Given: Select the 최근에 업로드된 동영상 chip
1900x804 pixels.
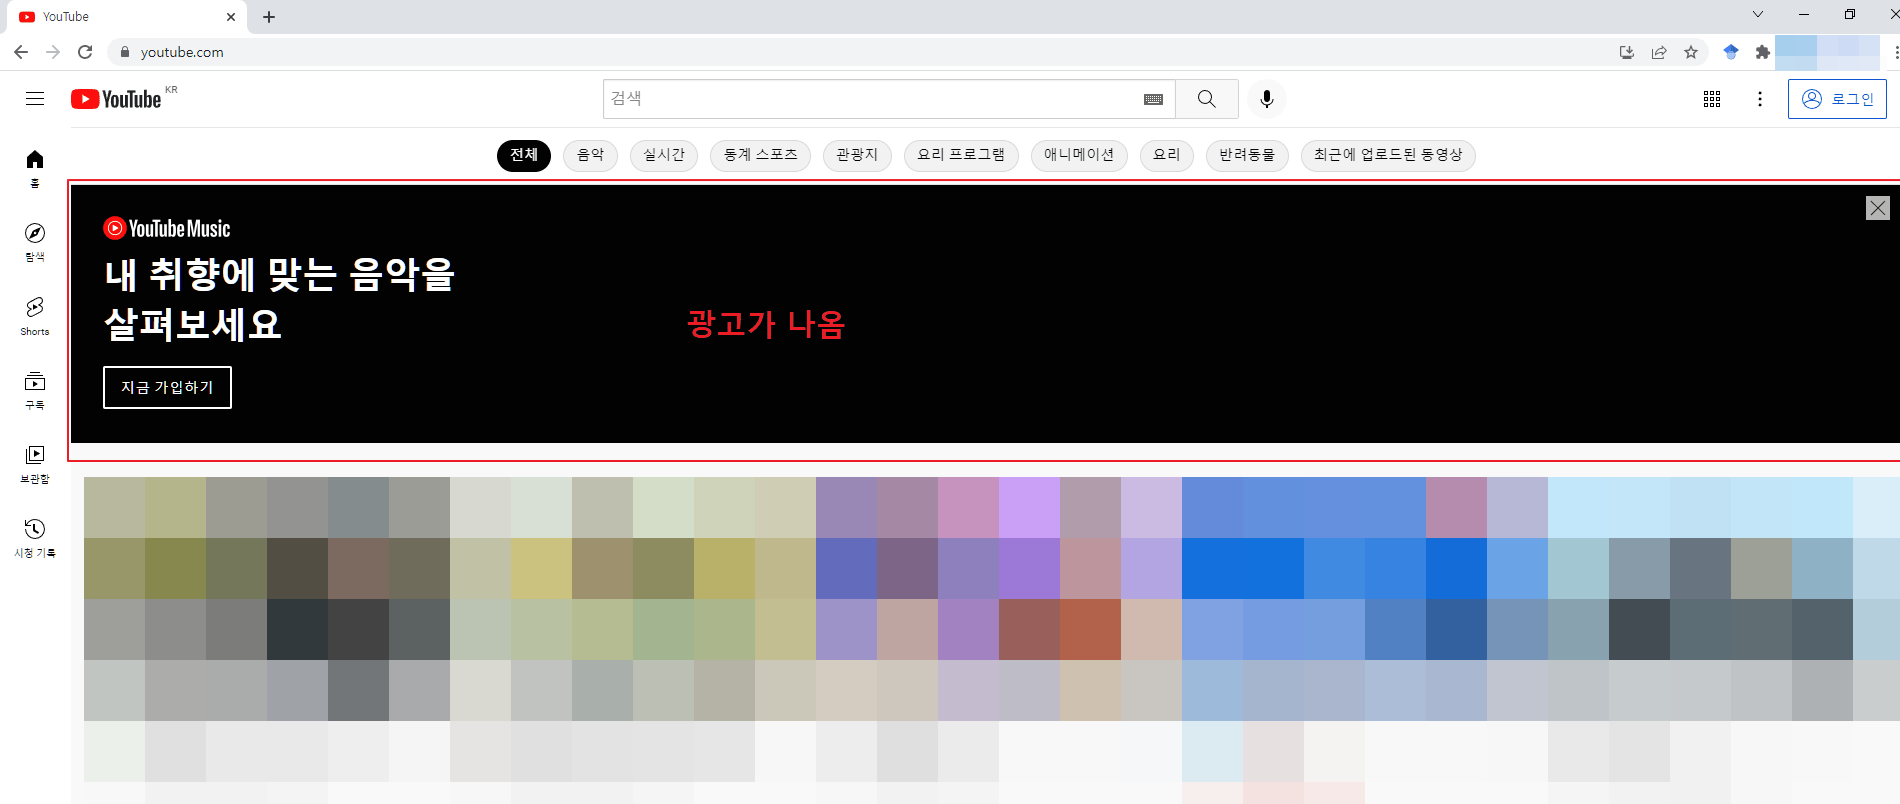Looking at the screenshot, I should 1388,155.
